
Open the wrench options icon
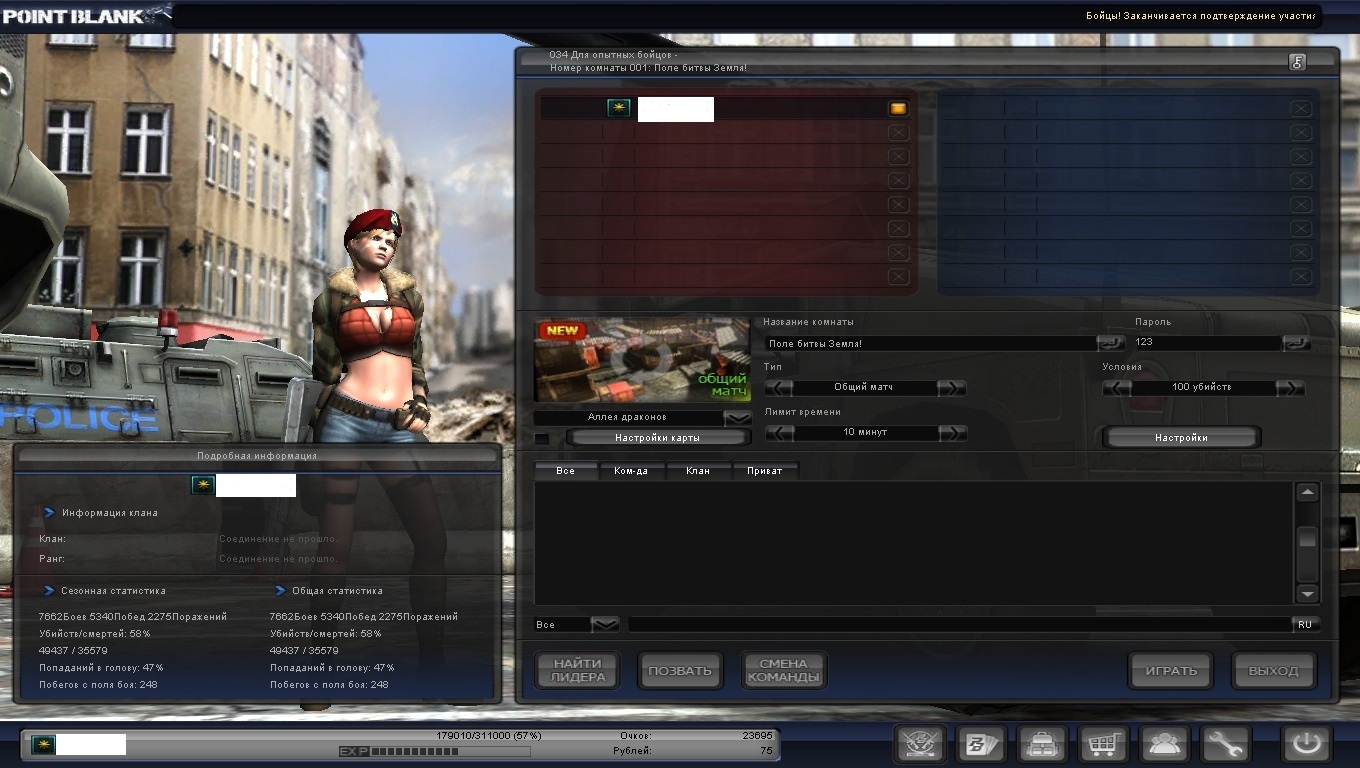point(1224,744)
